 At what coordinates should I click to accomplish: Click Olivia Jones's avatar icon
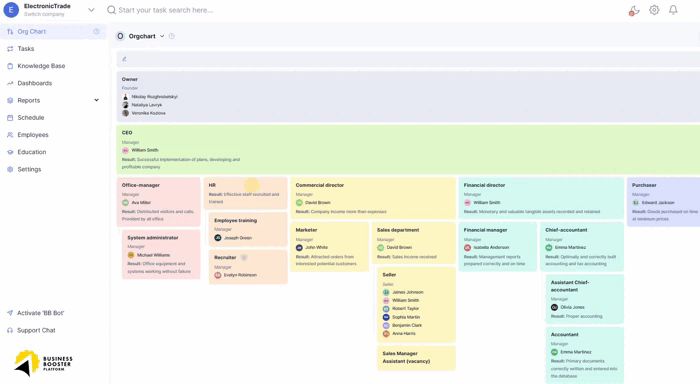click(554, 307)
